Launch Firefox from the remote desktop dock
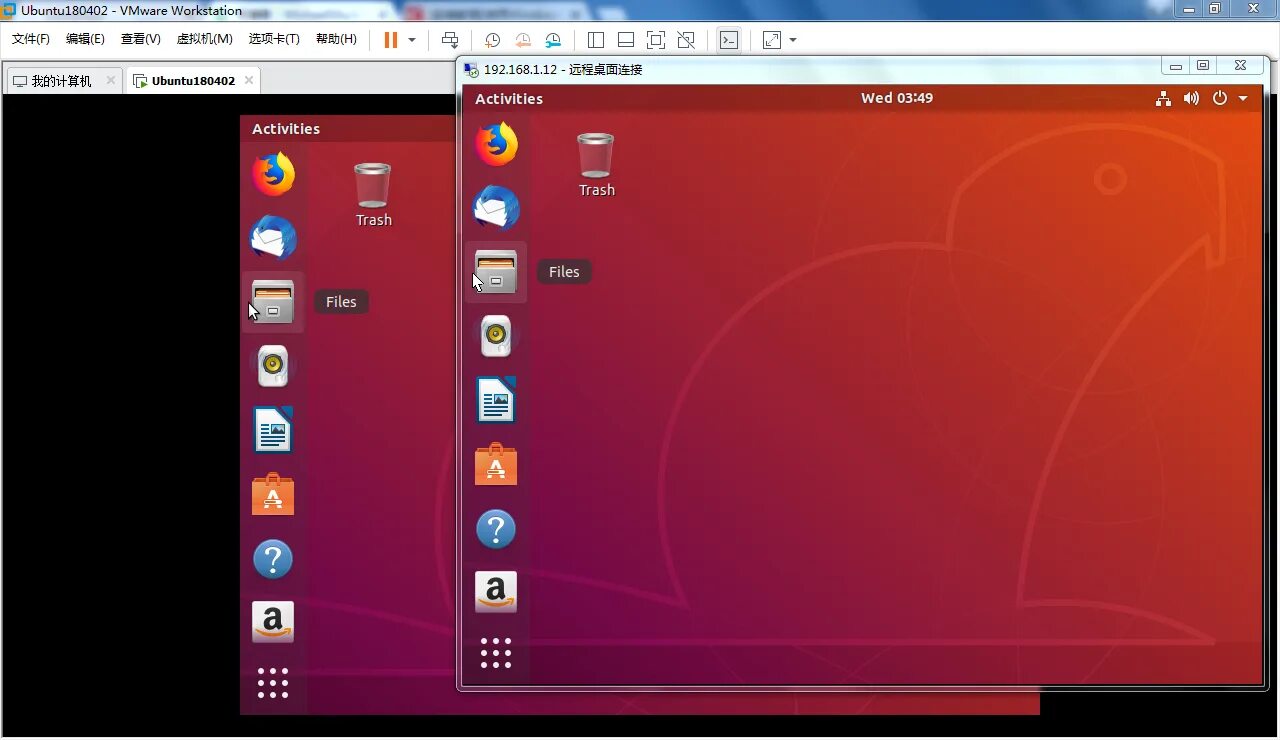 (x=496, y=144)
